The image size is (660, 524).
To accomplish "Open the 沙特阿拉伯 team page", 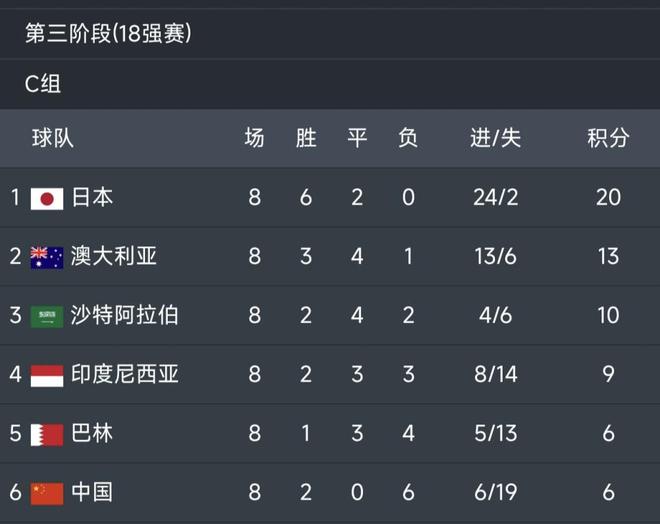I will 125,316.
